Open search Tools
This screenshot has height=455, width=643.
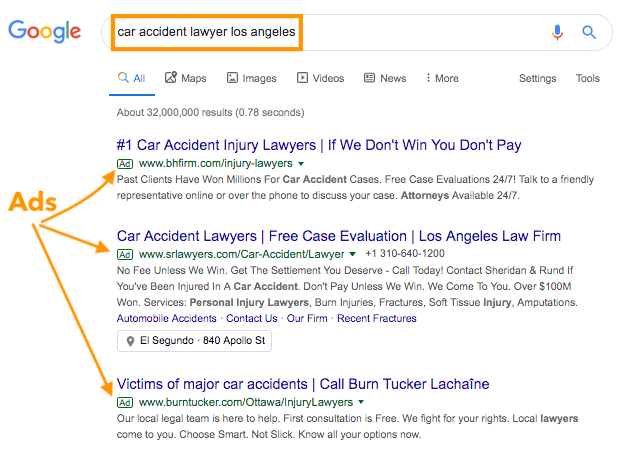pyautogui.click(x=588, y=78)
